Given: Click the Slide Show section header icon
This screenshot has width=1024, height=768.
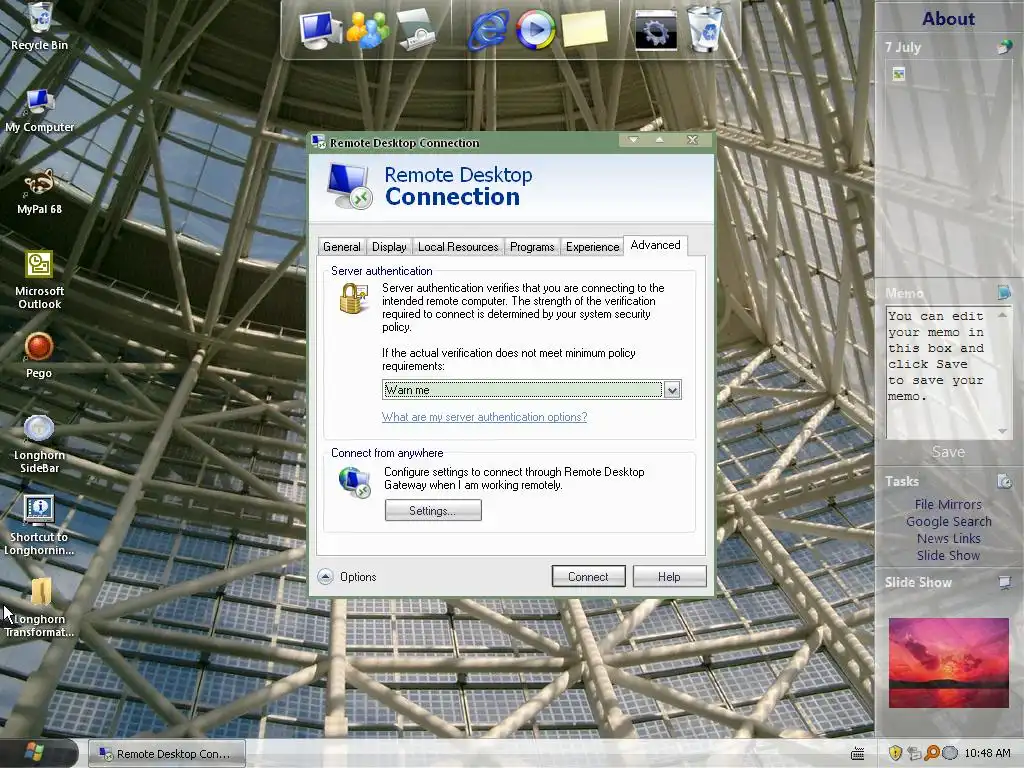Looking at the screenshot, I should [x=1004, y=583].
